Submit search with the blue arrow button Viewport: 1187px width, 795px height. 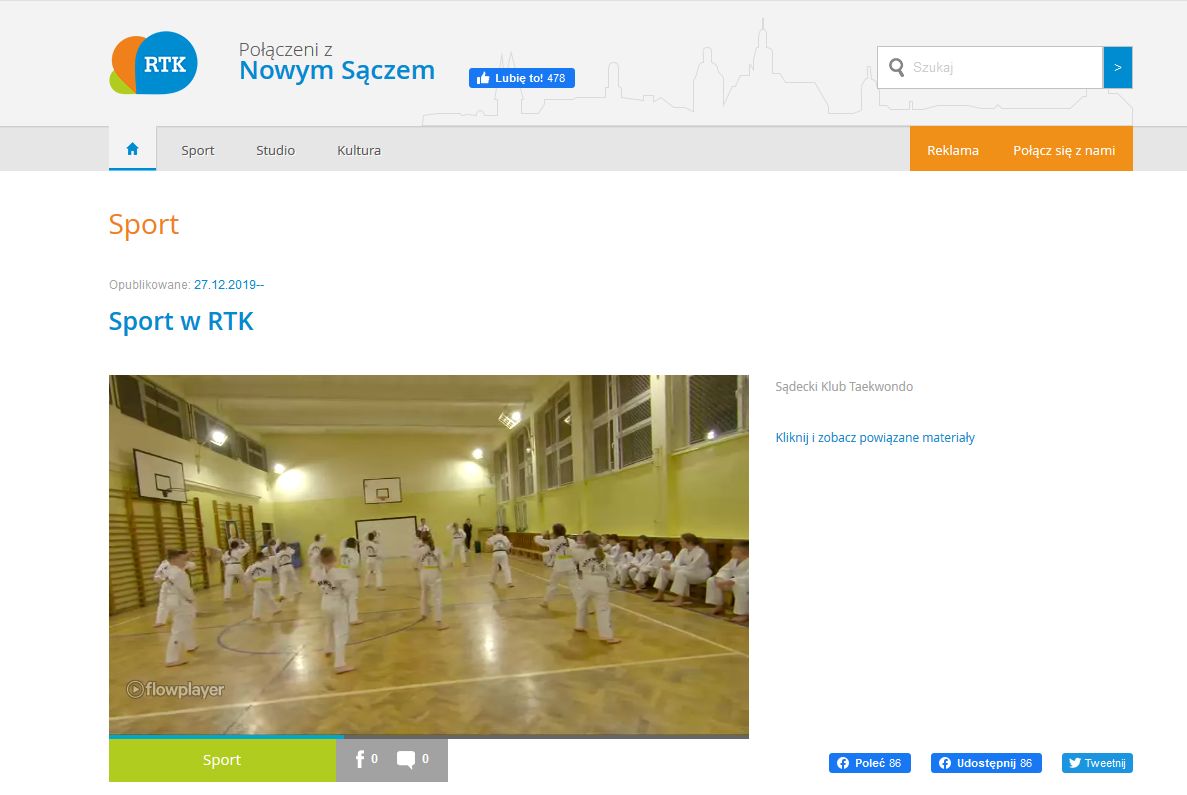pyautogui.click(x=1117, y=67)
